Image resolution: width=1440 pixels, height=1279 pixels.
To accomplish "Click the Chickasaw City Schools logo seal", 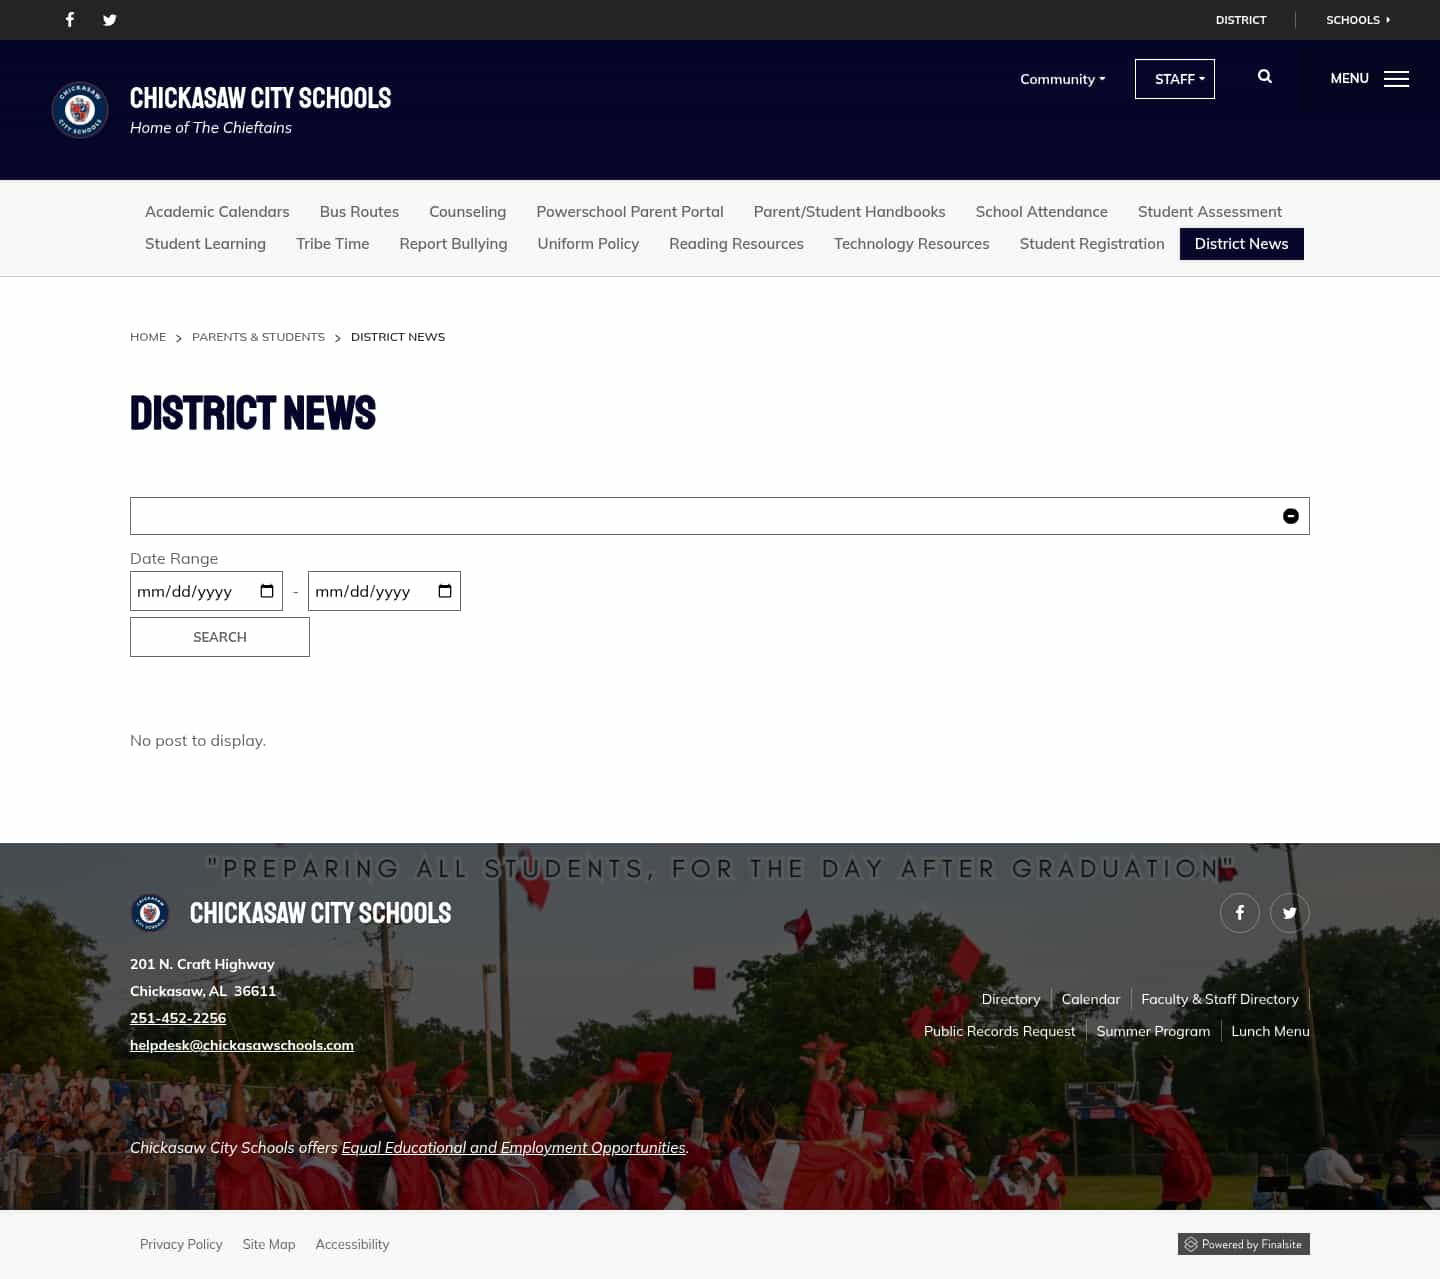I will point(79,109).
